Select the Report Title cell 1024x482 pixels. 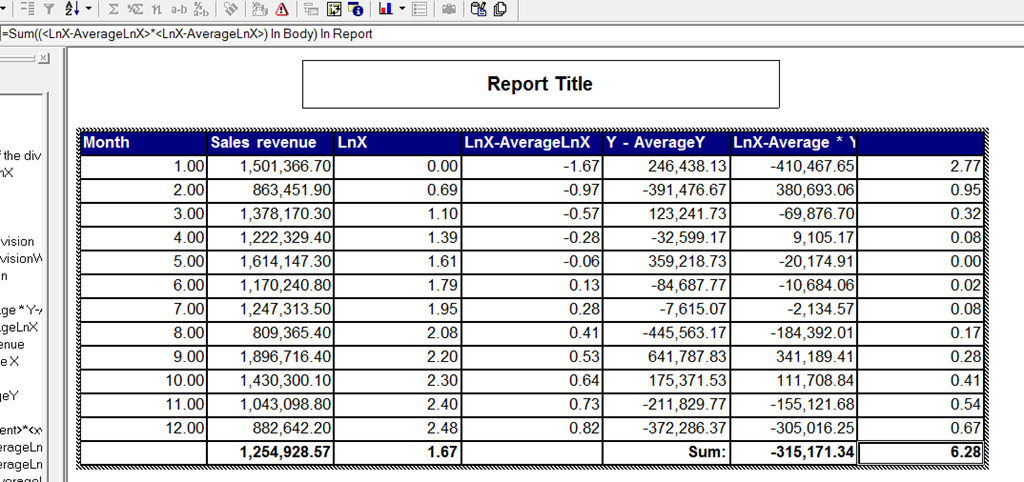click(541, 84)
